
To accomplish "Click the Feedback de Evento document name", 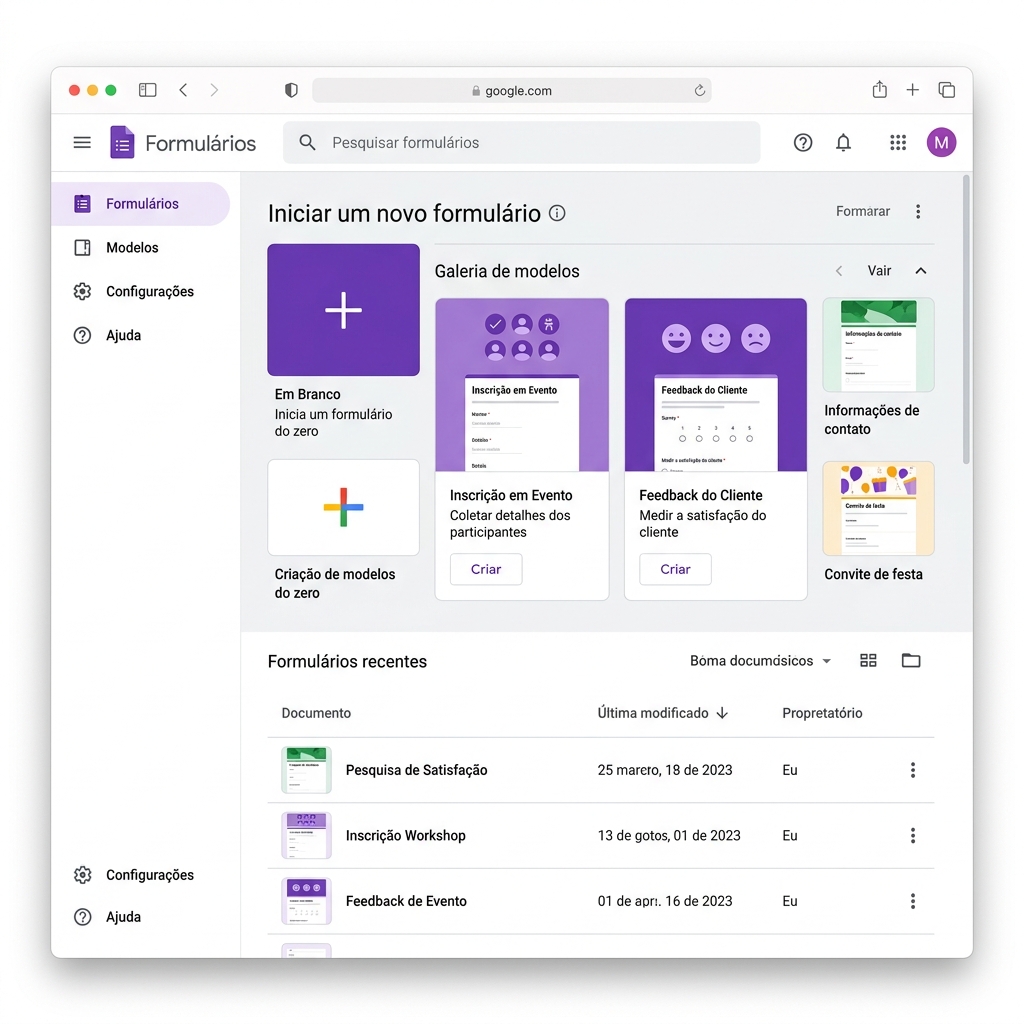I will pos(406,901).
